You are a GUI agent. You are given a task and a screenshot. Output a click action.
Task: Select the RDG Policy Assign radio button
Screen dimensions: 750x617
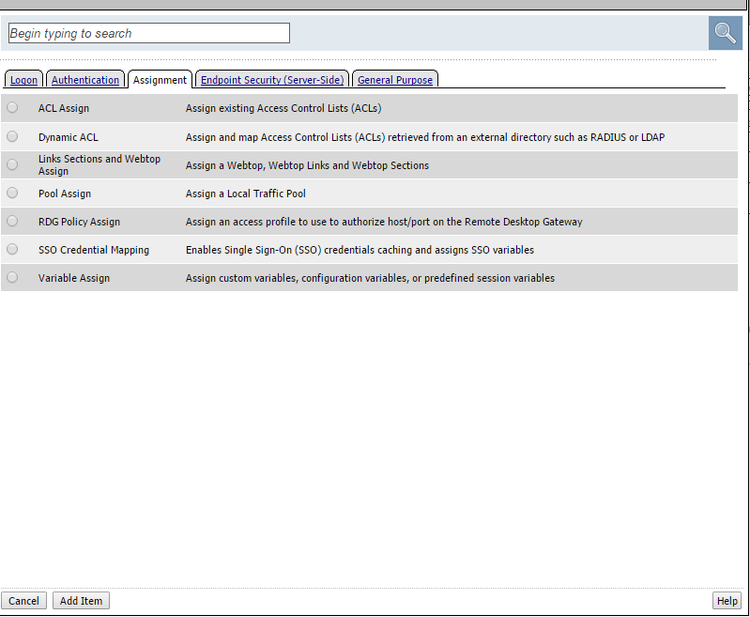coord(13,221)
